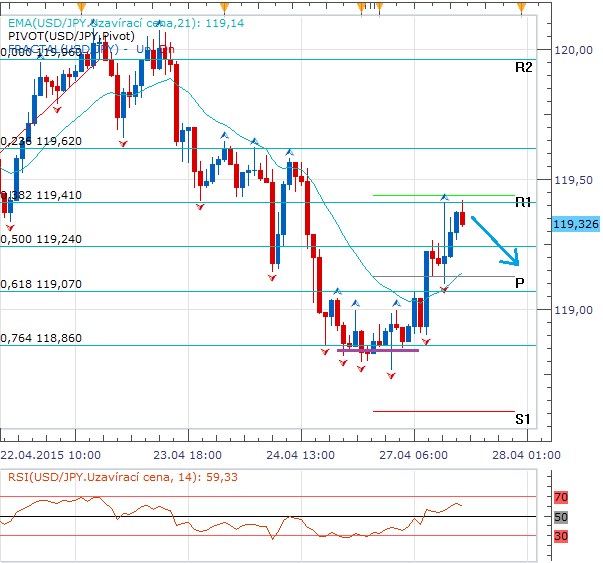
Task: Click the RSI 30 oversold level tag
Action: 561,536
